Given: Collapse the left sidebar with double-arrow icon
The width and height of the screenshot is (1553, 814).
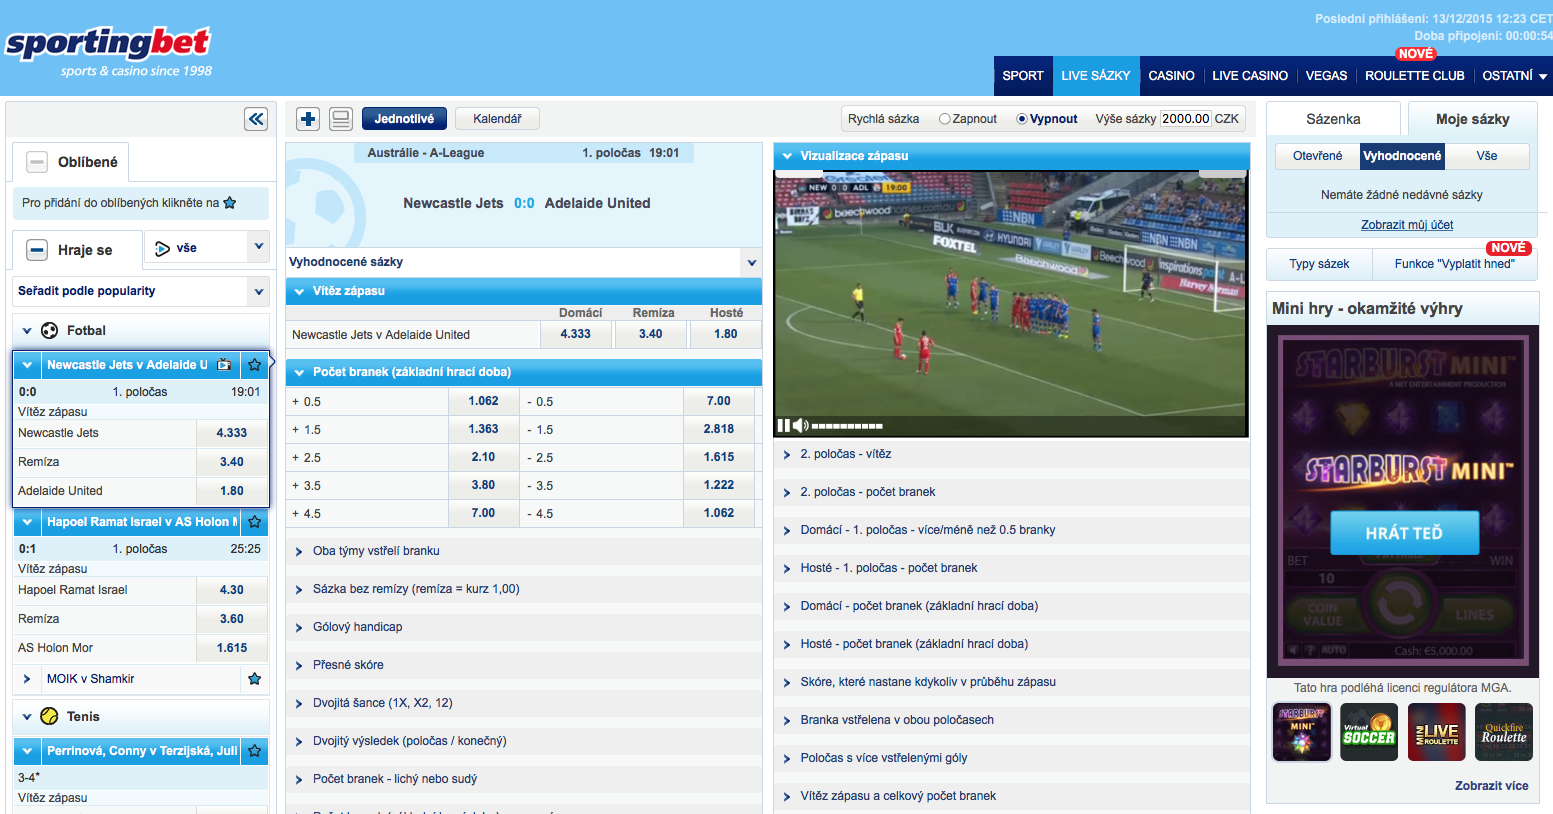Looking at the screenshot, I should click(256, 119).
